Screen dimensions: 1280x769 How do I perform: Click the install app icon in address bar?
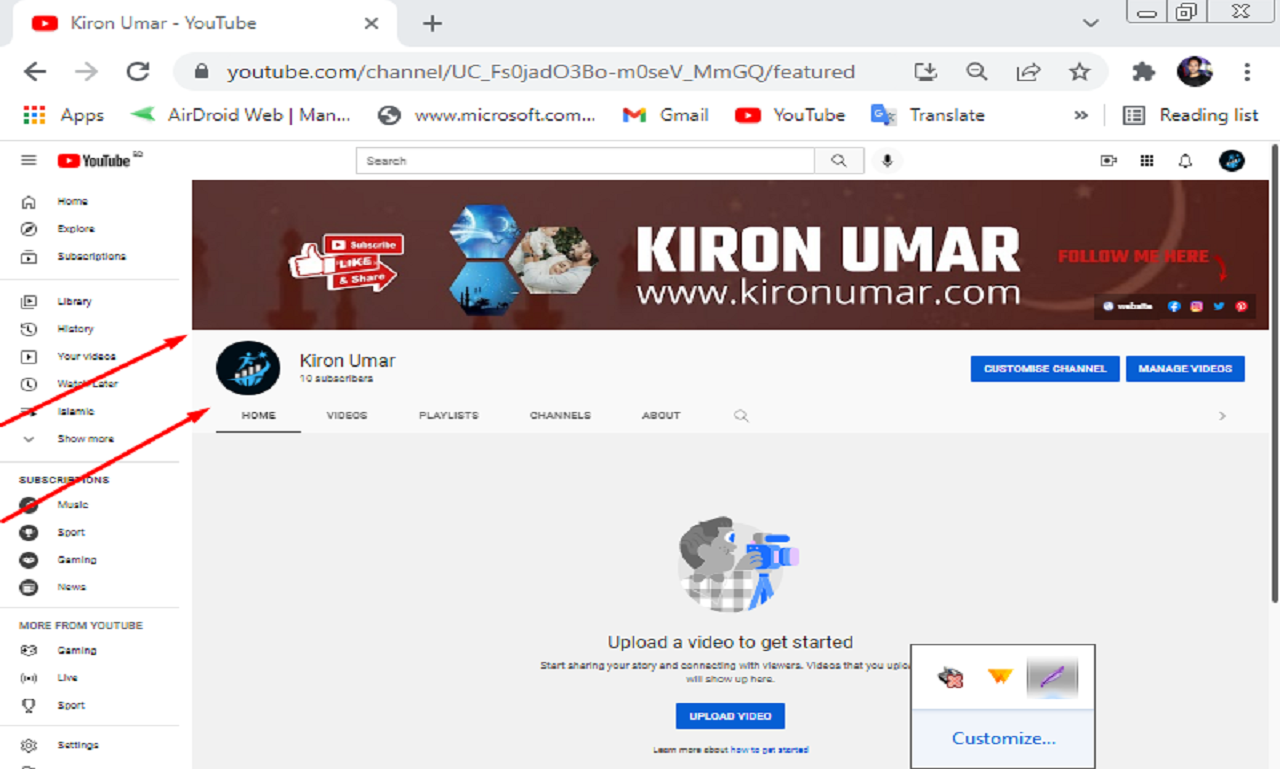point(926,72)
